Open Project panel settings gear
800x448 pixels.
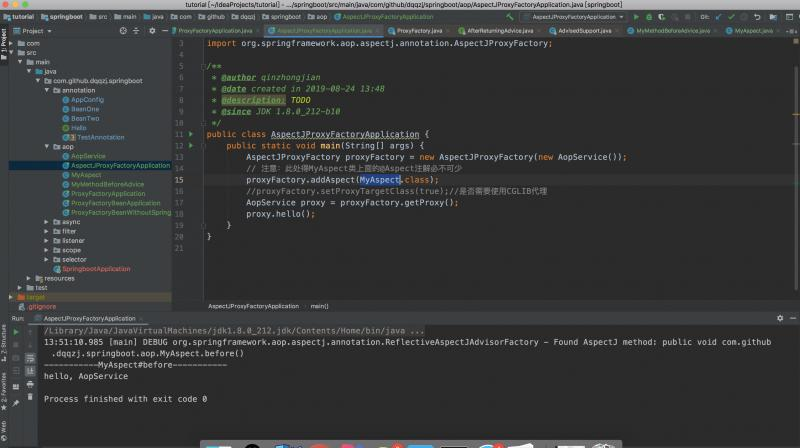(152, 31)
